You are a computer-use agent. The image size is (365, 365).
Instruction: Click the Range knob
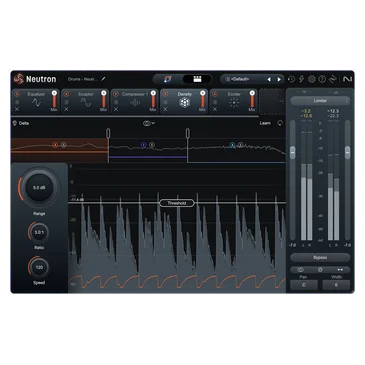(39, 188)
